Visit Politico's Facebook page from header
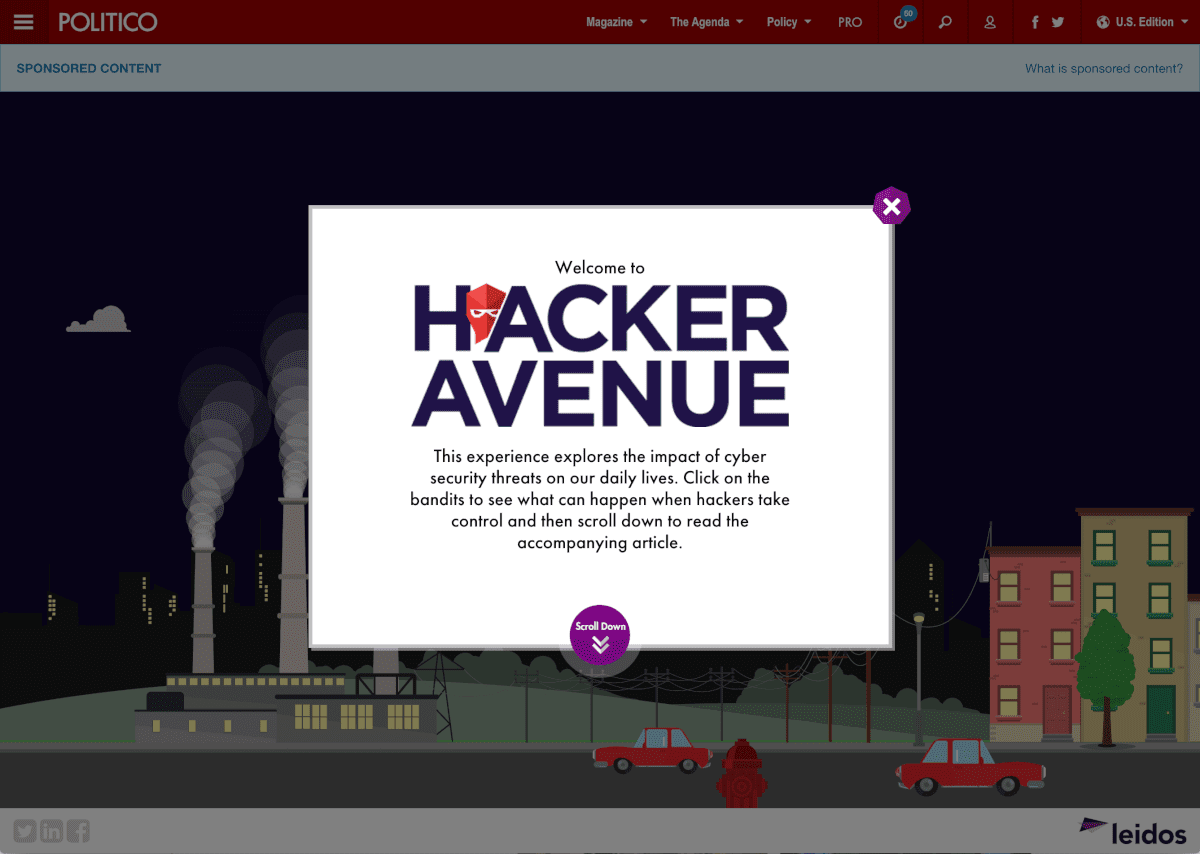This screenshot has height=854, width=1200. [x=1035, y=22]
